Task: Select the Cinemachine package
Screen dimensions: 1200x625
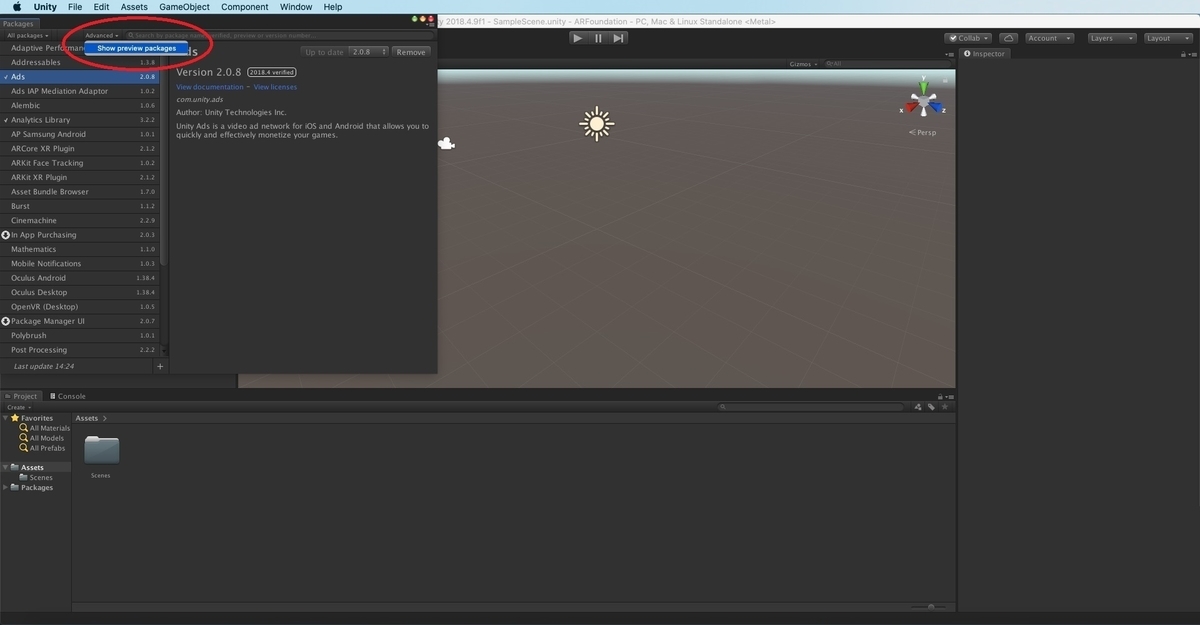Action: pos(80,220)
